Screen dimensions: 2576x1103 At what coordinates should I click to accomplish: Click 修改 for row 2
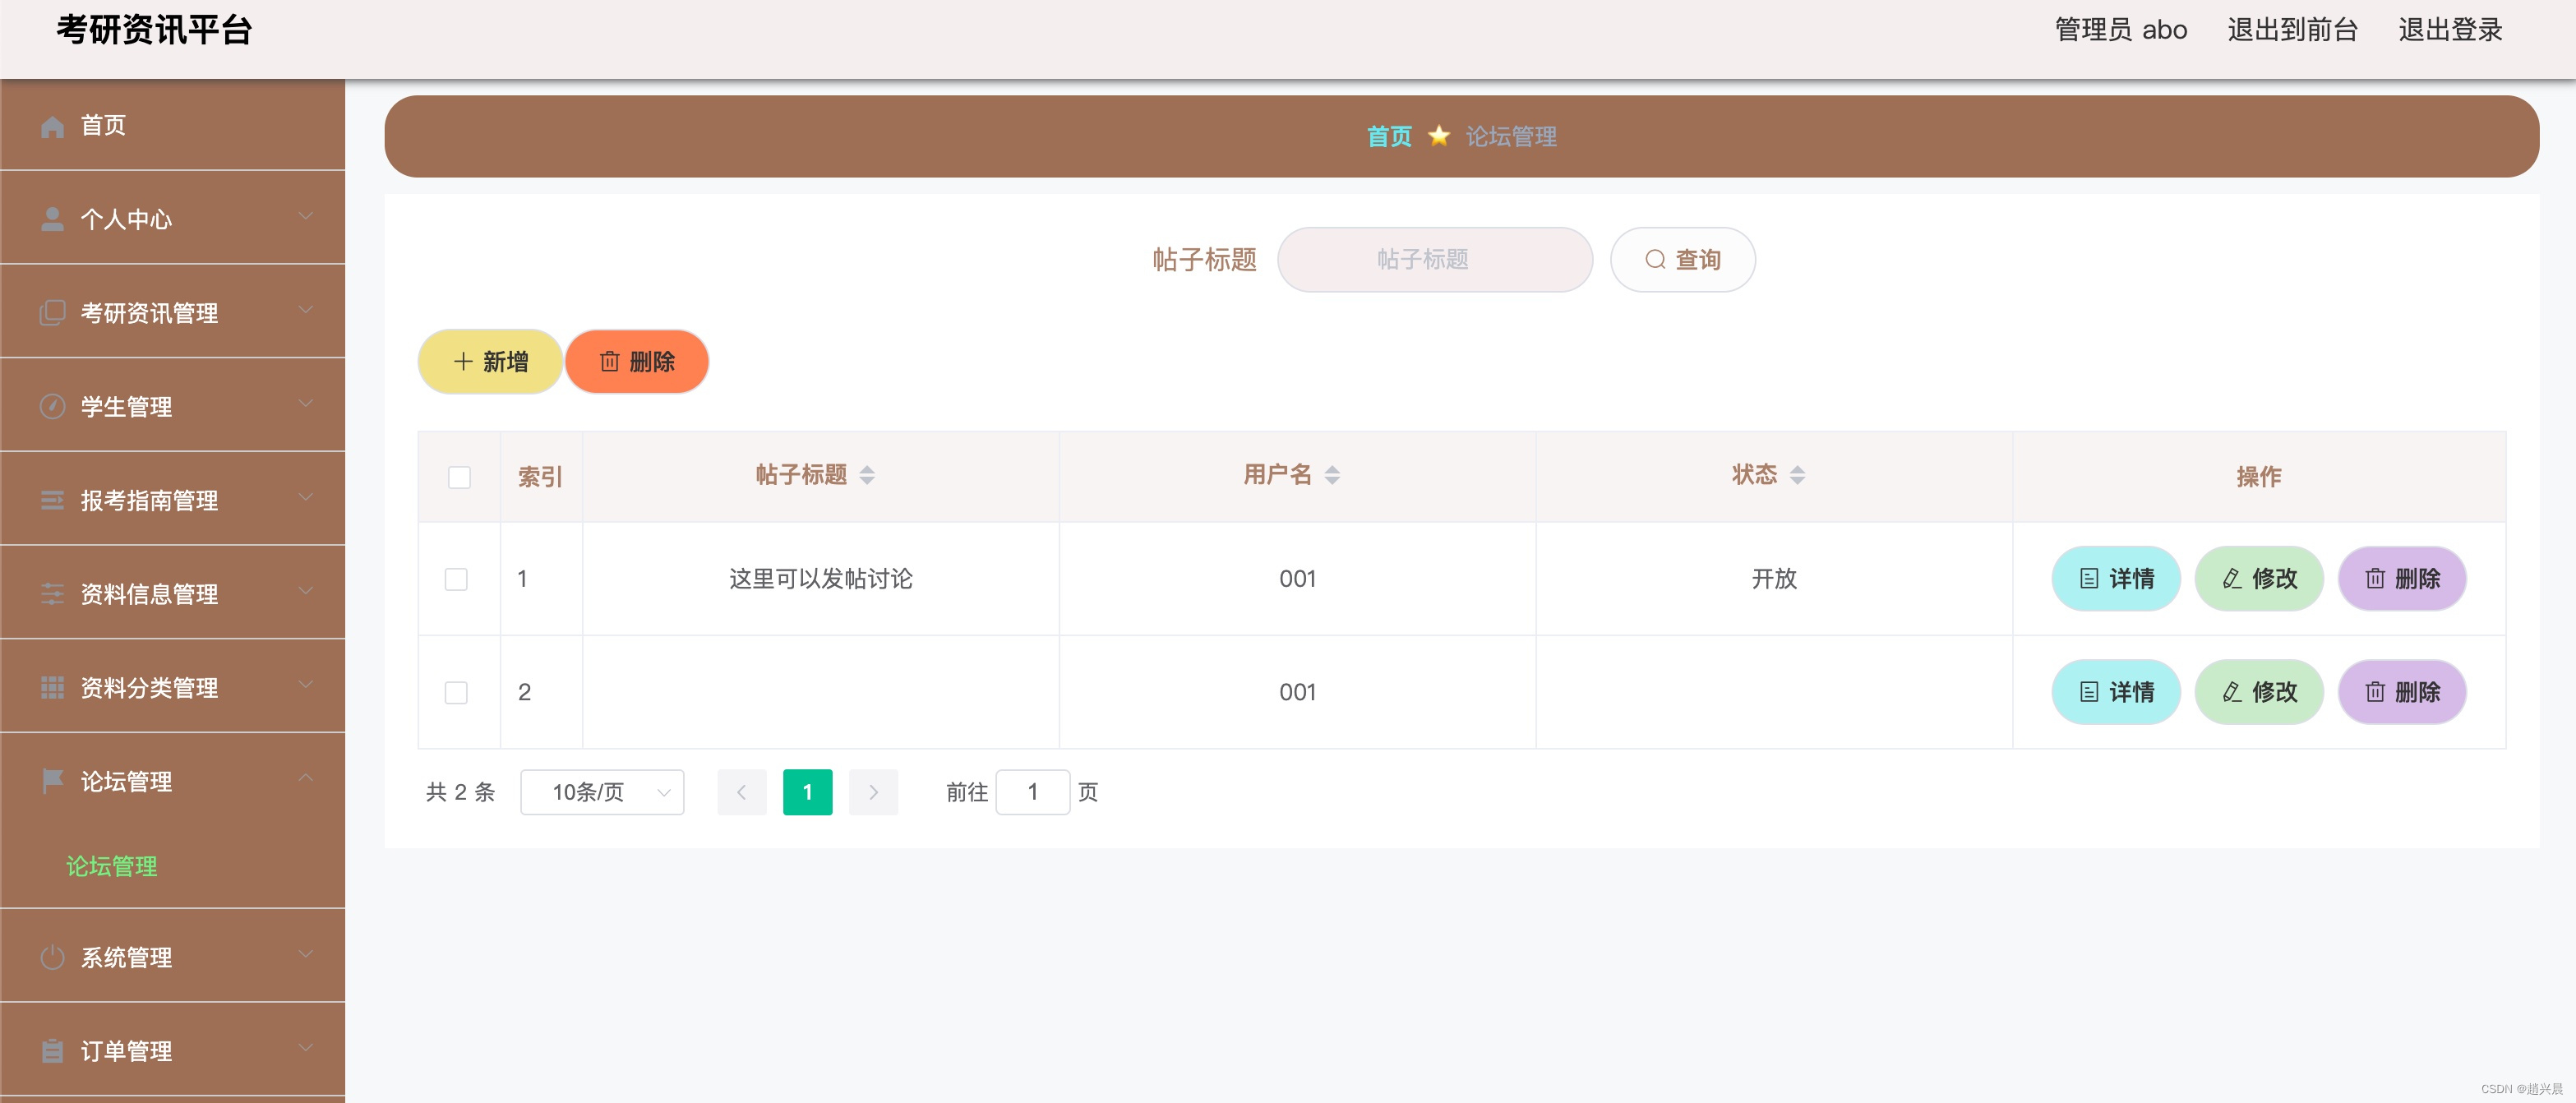coord(2259,692)
